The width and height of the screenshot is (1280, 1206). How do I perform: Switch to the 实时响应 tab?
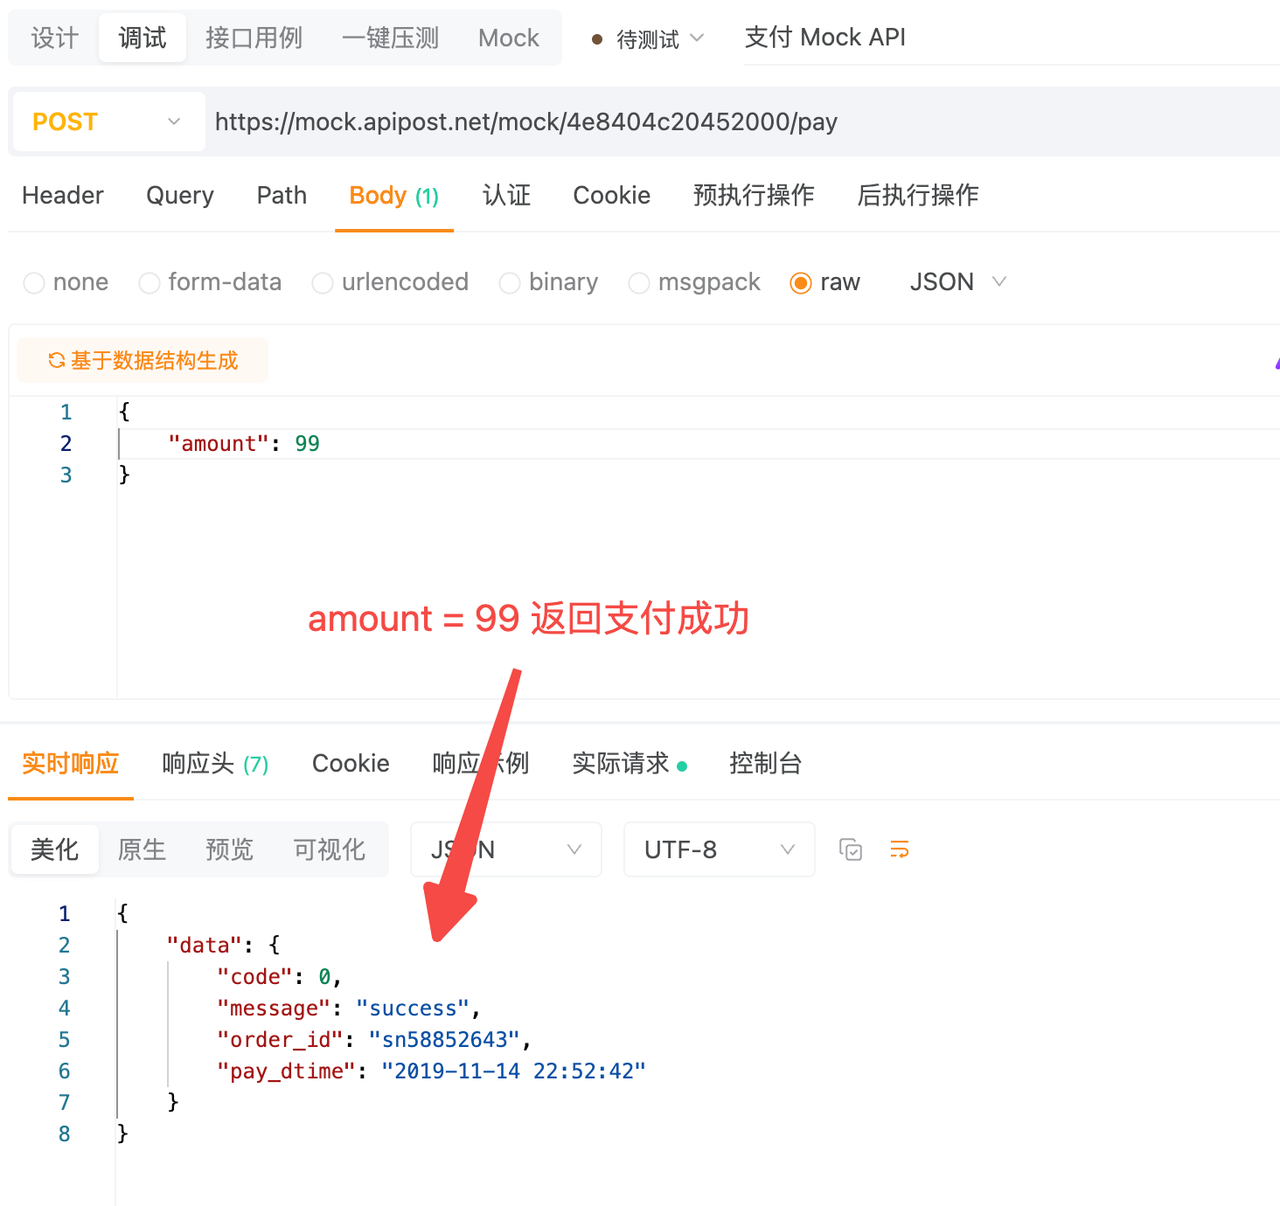(70, 764)
